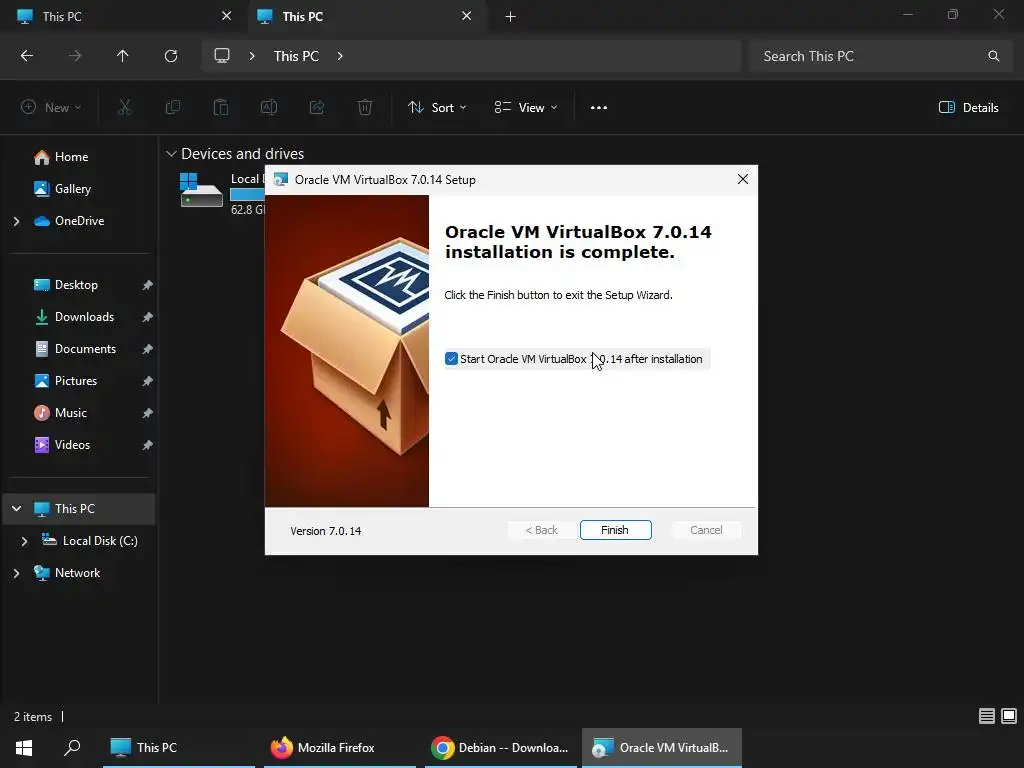Select the Local Disk drive icon in the content area

[201, 190]
